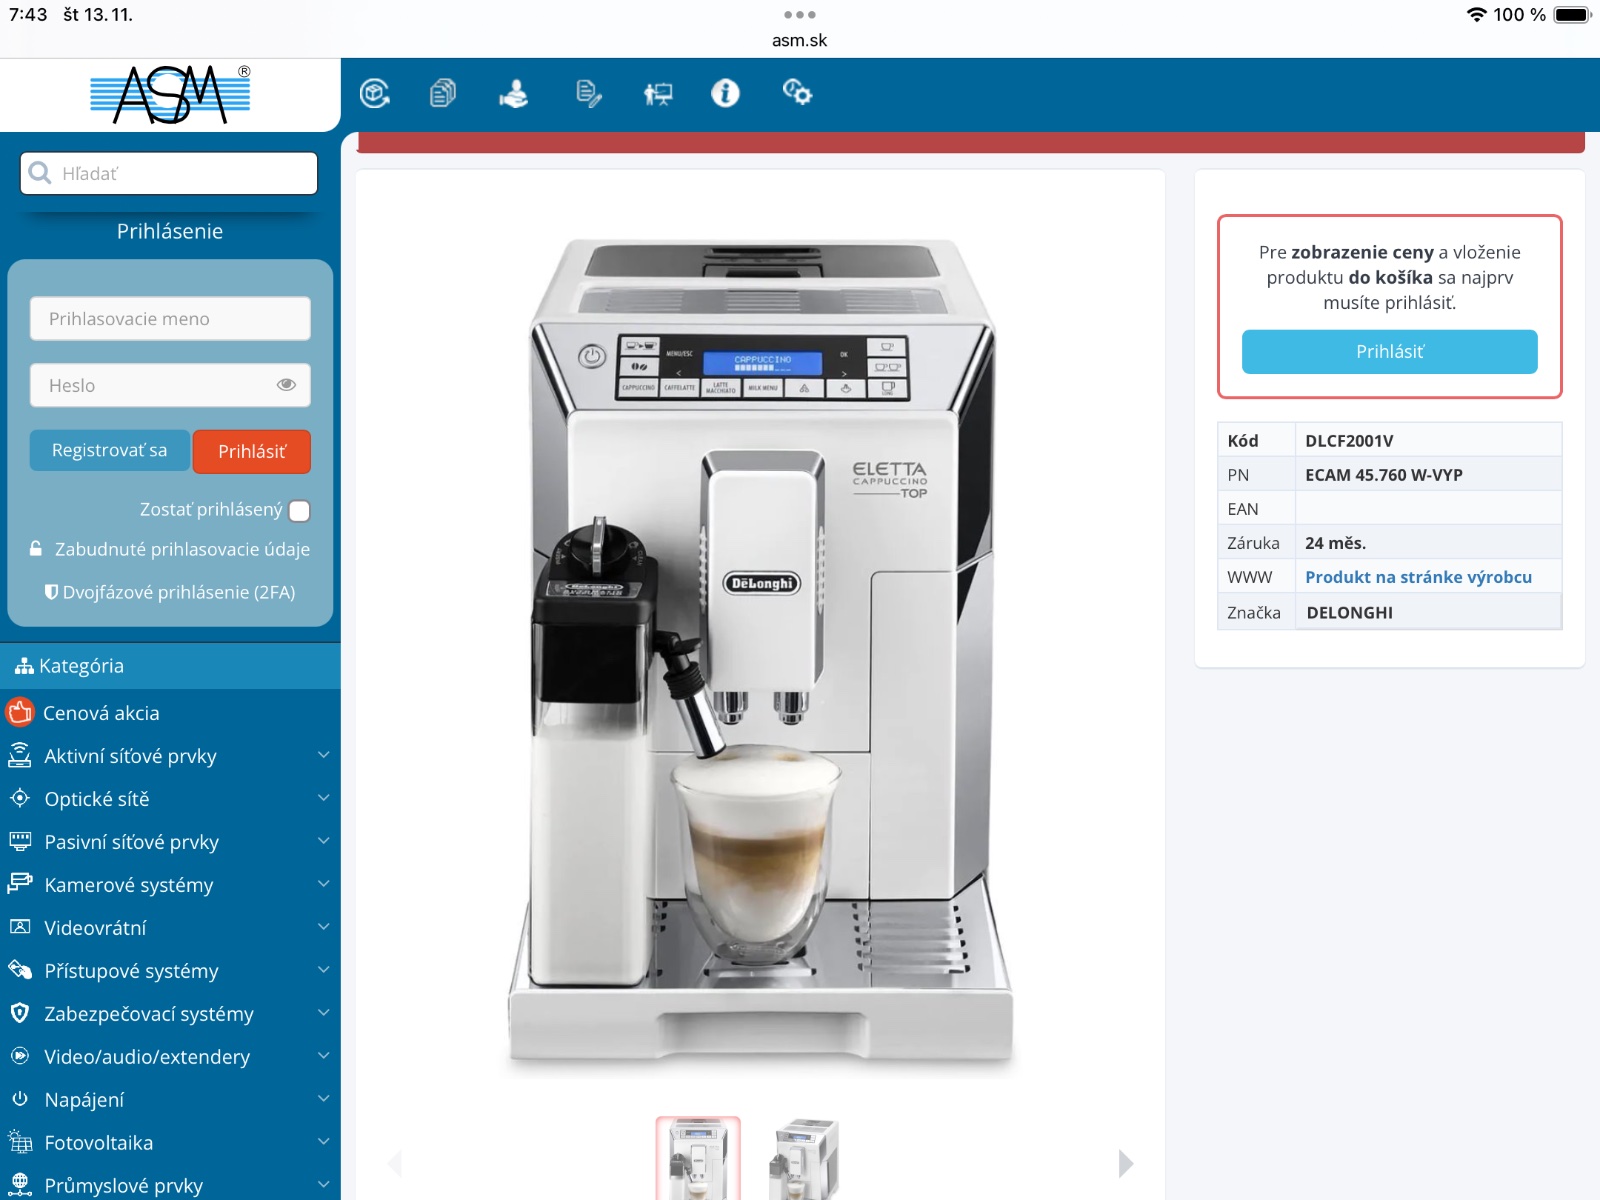The width and height of the screenshot is (1600, 1200).
Task: Enable the Zostať prihlásený checkbox
Action: [x=299, y=511]
